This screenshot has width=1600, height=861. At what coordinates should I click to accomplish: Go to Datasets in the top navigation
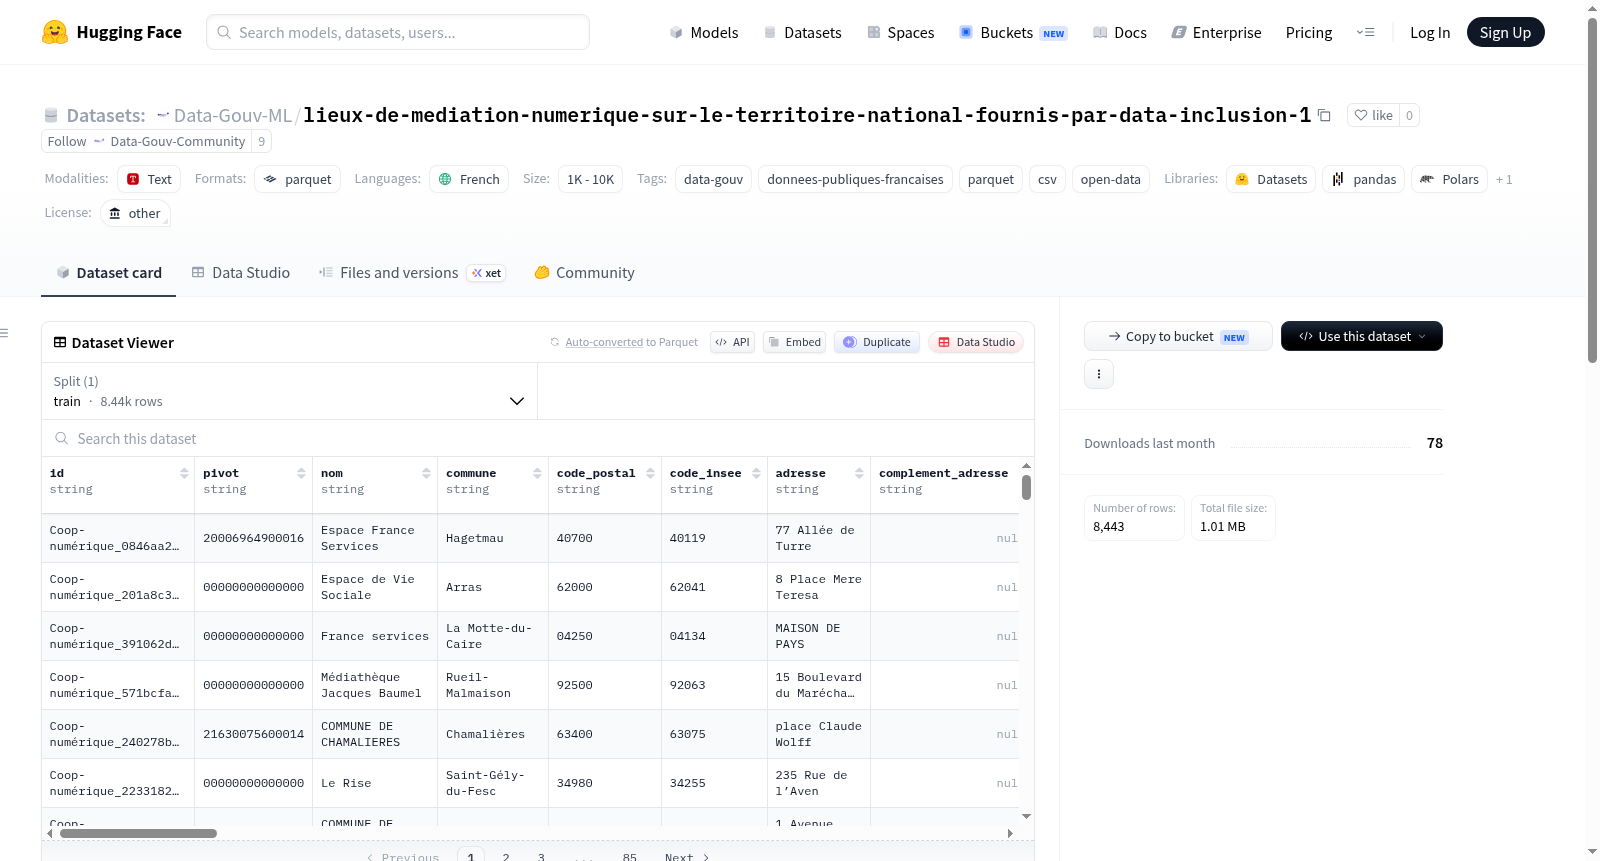point(802,33)
